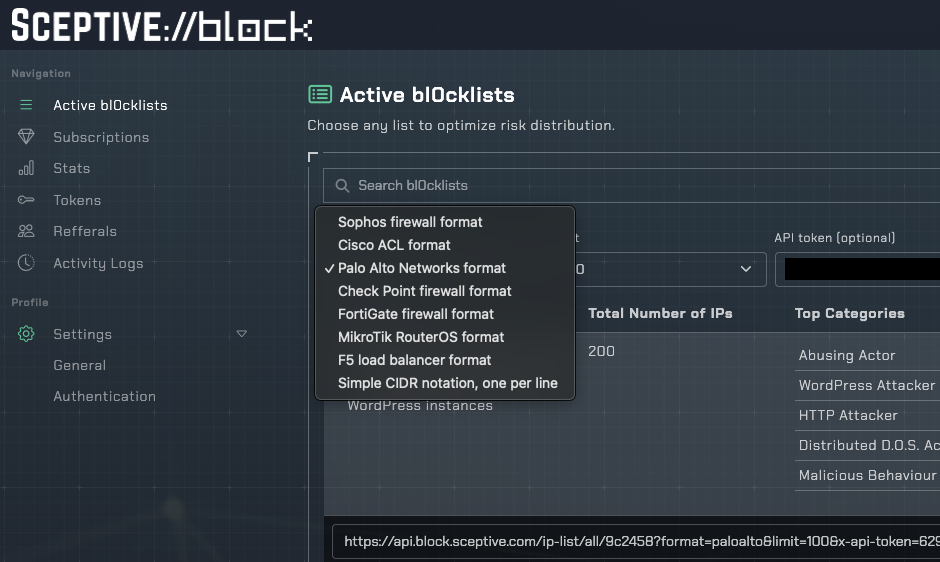
Task: Click the Active bl0cklists list icon in sidebar
Action: tap(26, 105)
